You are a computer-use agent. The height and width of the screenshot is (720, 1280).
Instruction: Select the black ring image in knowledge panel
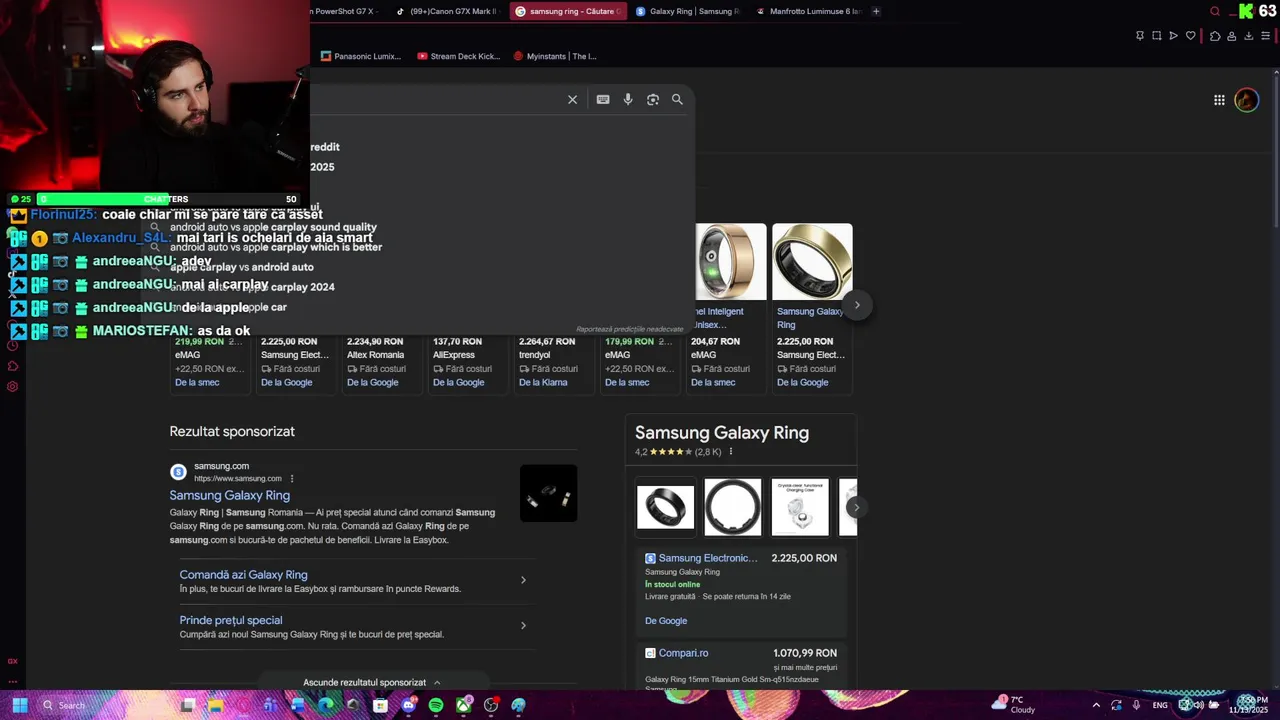[665, 507]
